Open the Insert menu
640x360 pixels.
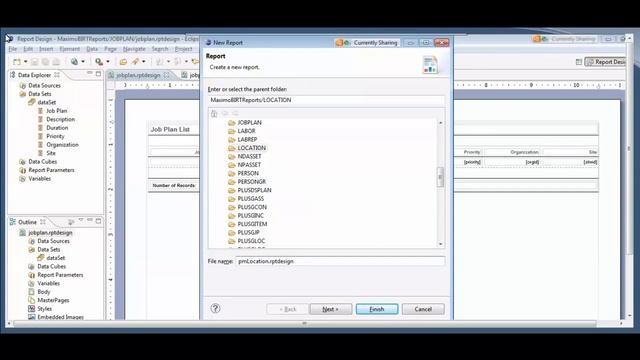coord(46,49)
